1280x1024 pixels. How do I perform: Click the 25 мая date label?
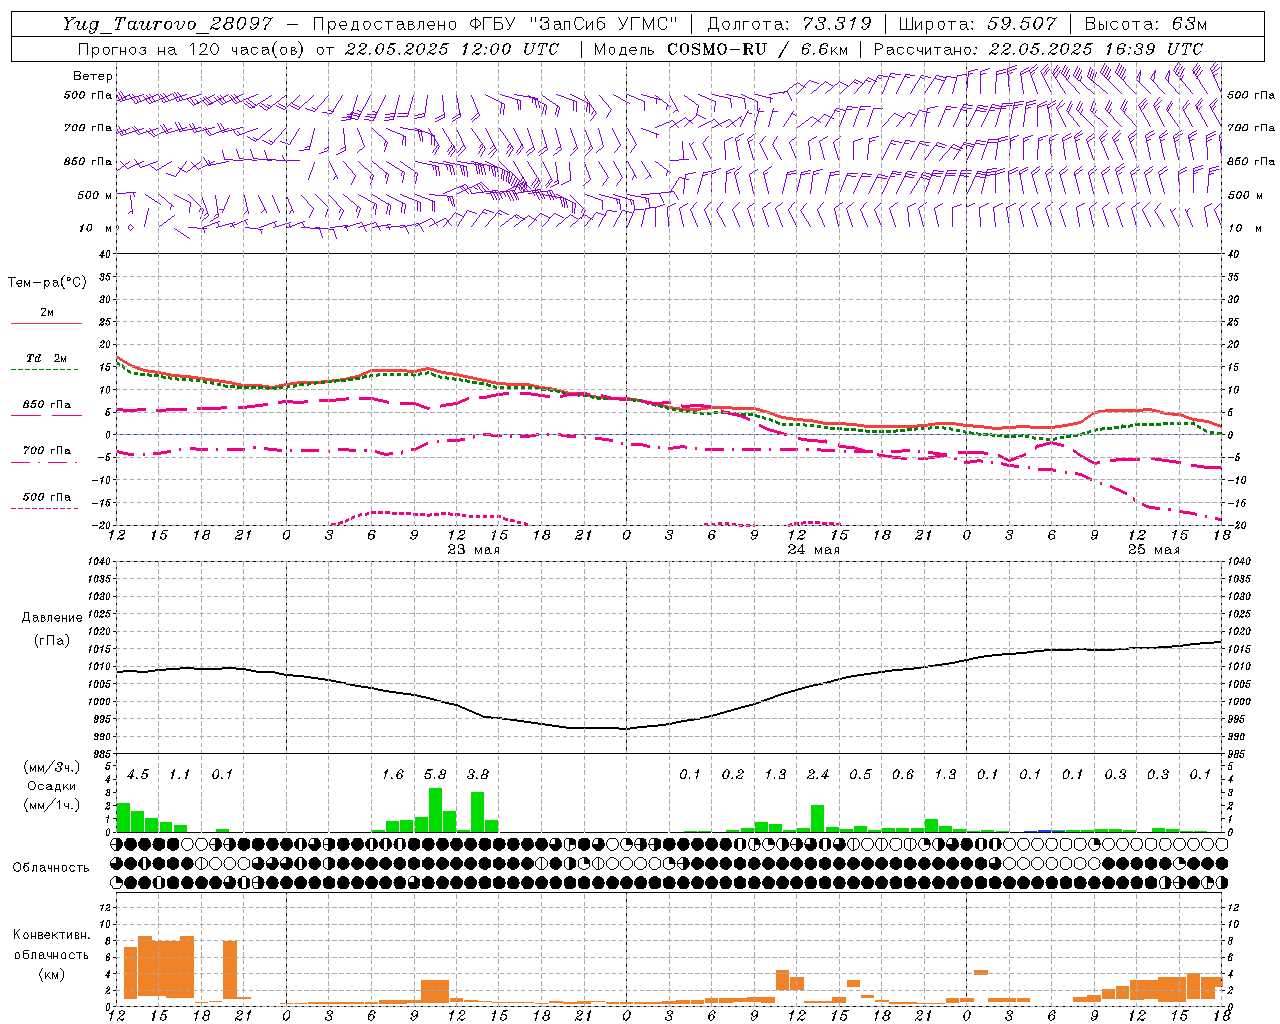(1153, 550)
